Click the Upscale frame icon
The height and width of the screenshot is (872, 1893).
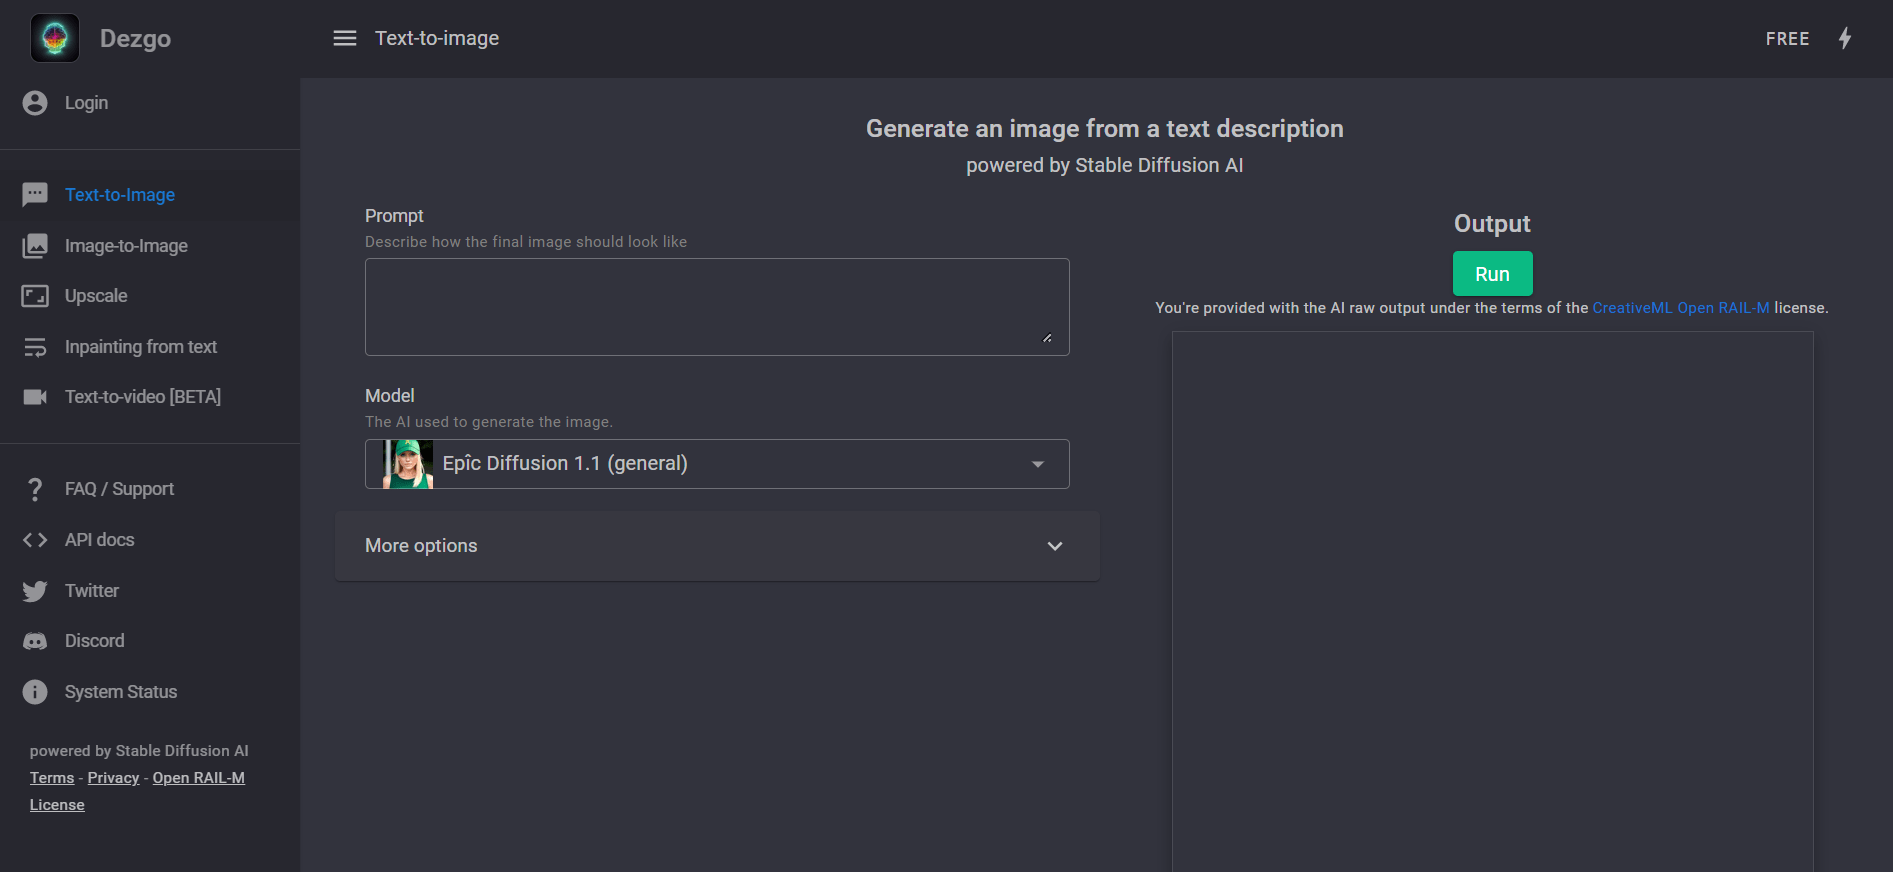coord(35,296)
